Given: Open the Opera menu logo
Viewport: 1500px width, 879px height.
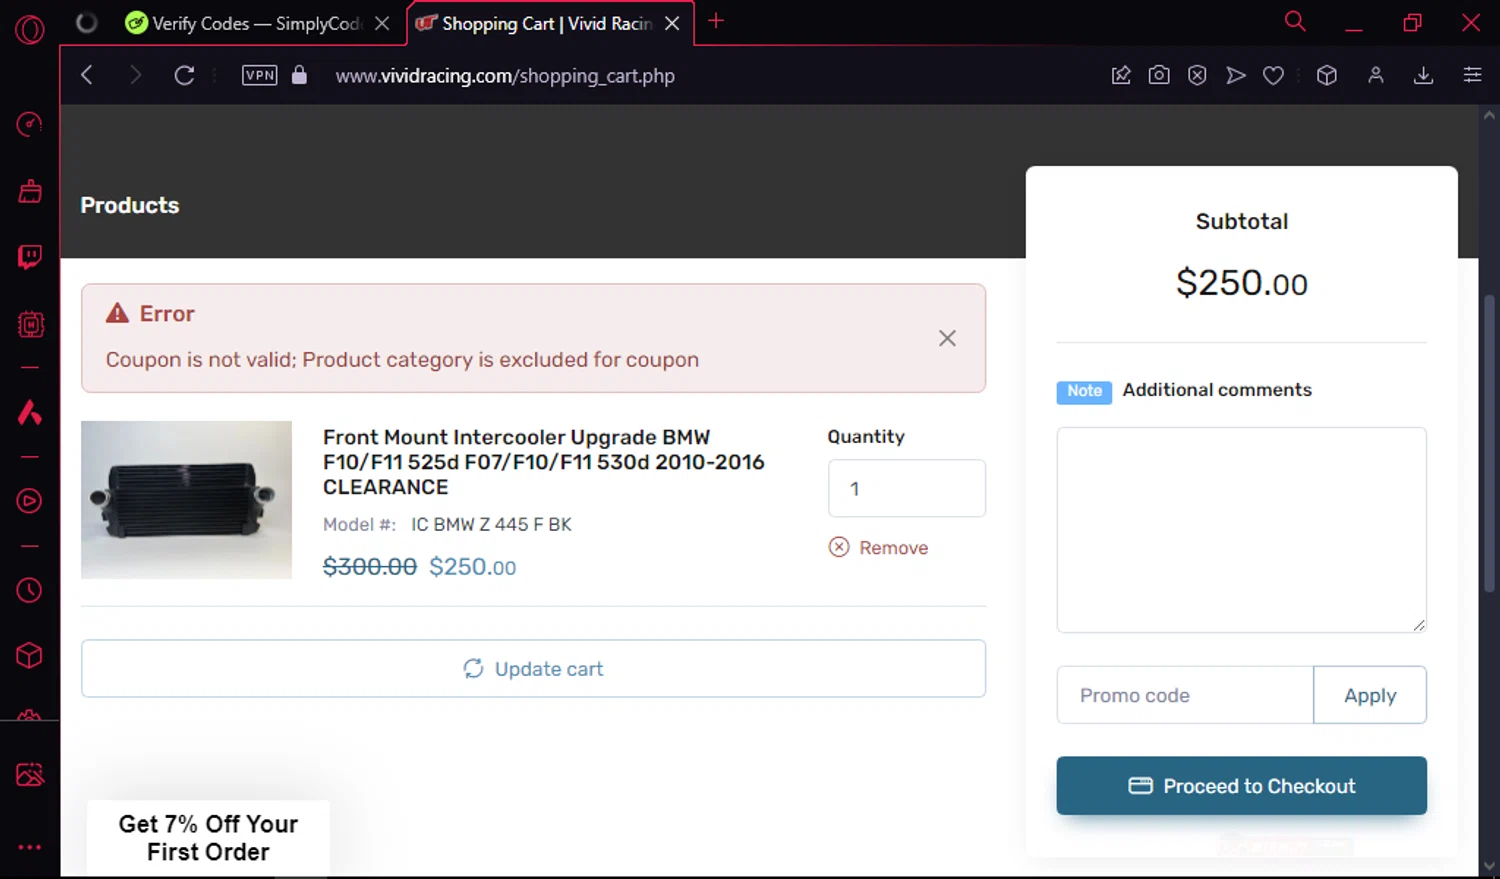Looking at the screenshot, I should 30,30.
